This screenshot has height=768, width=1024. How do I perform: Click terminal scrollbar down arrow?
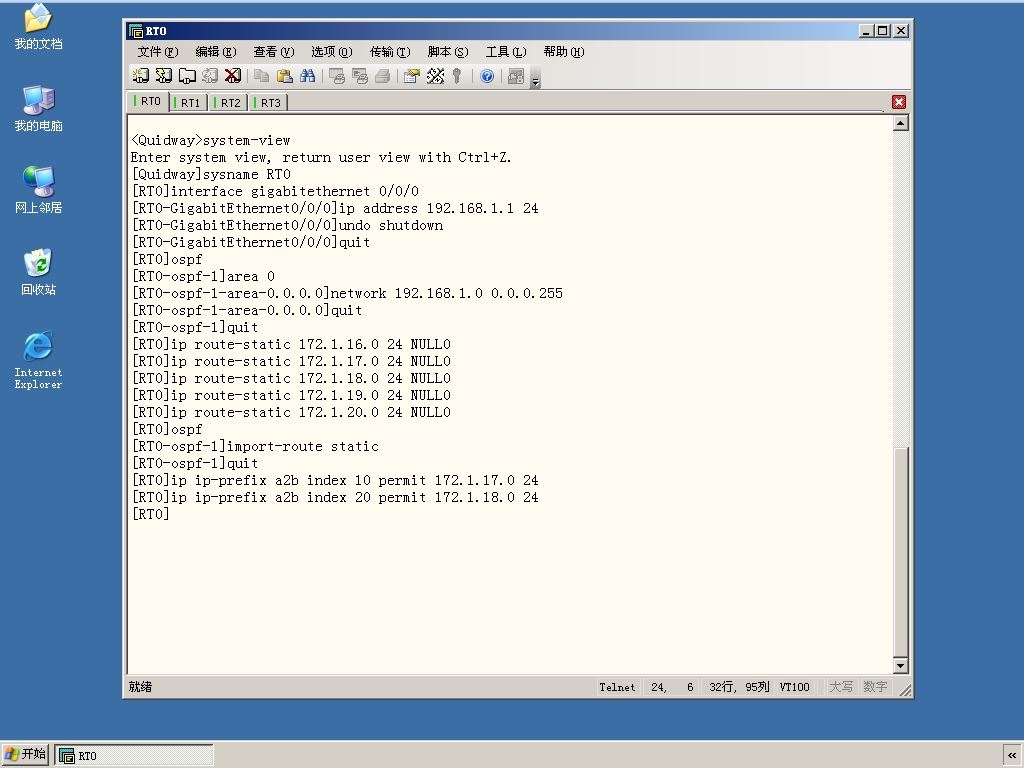coord(901,665)
